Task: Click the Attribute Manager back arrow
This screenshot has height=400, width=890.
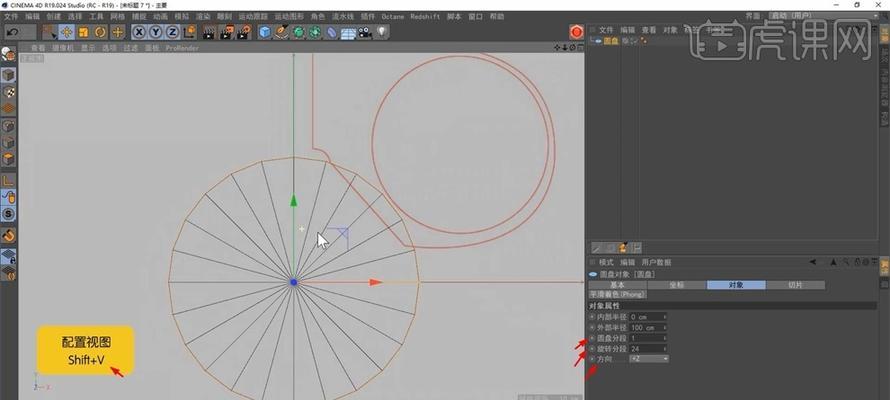Action: [x=813, y=262]
